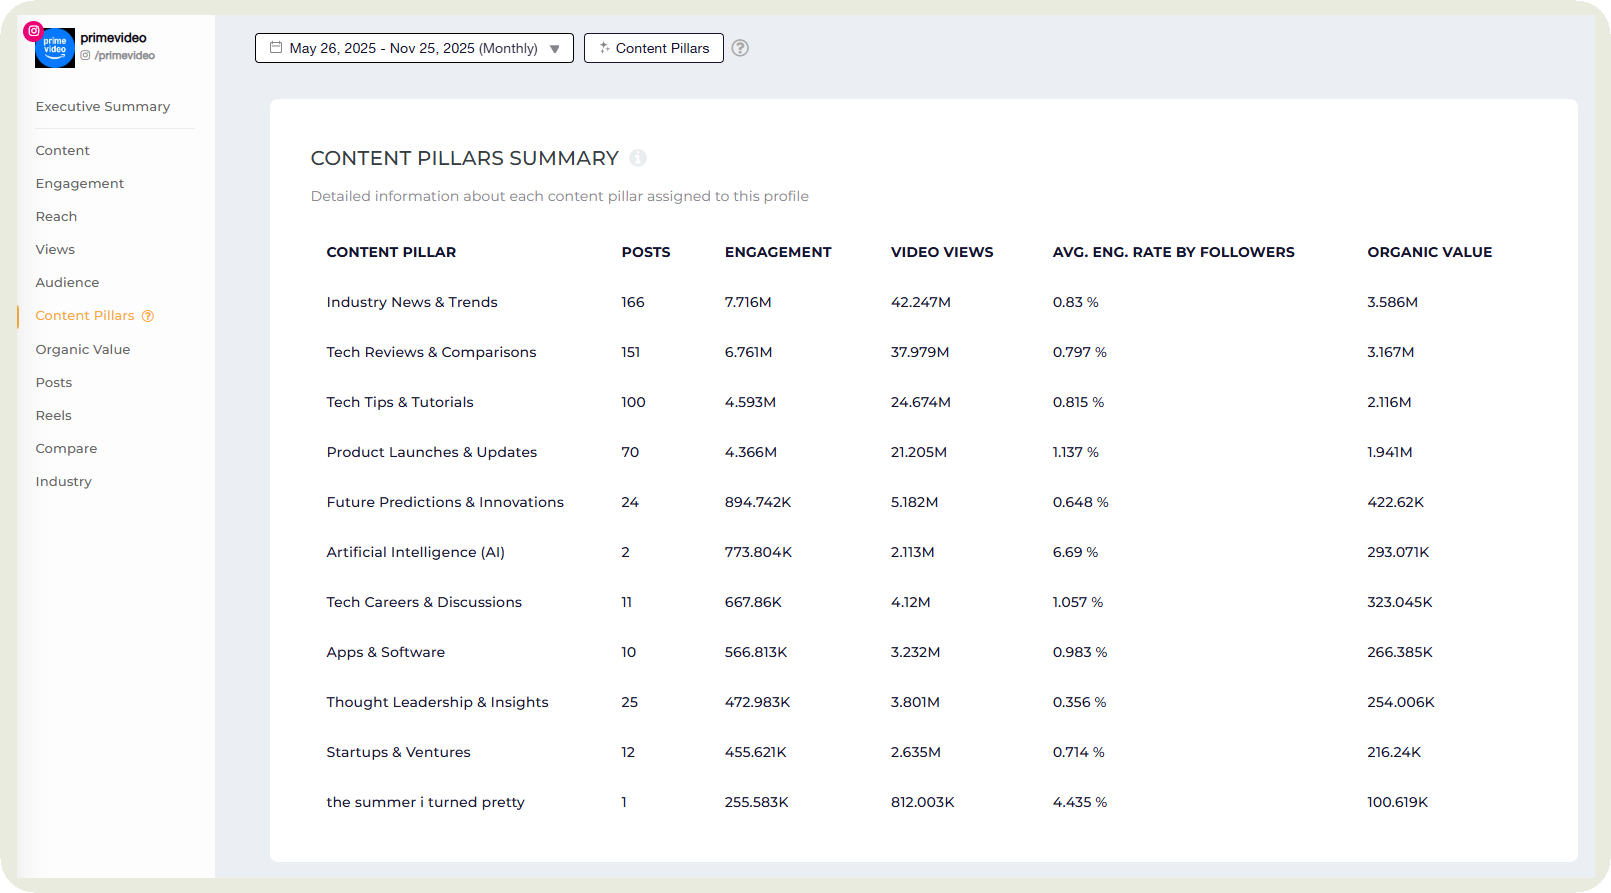The height and width of the screenshot is (893, 1611).
Task: Open the Reels section
Action: tap(54, 415)
